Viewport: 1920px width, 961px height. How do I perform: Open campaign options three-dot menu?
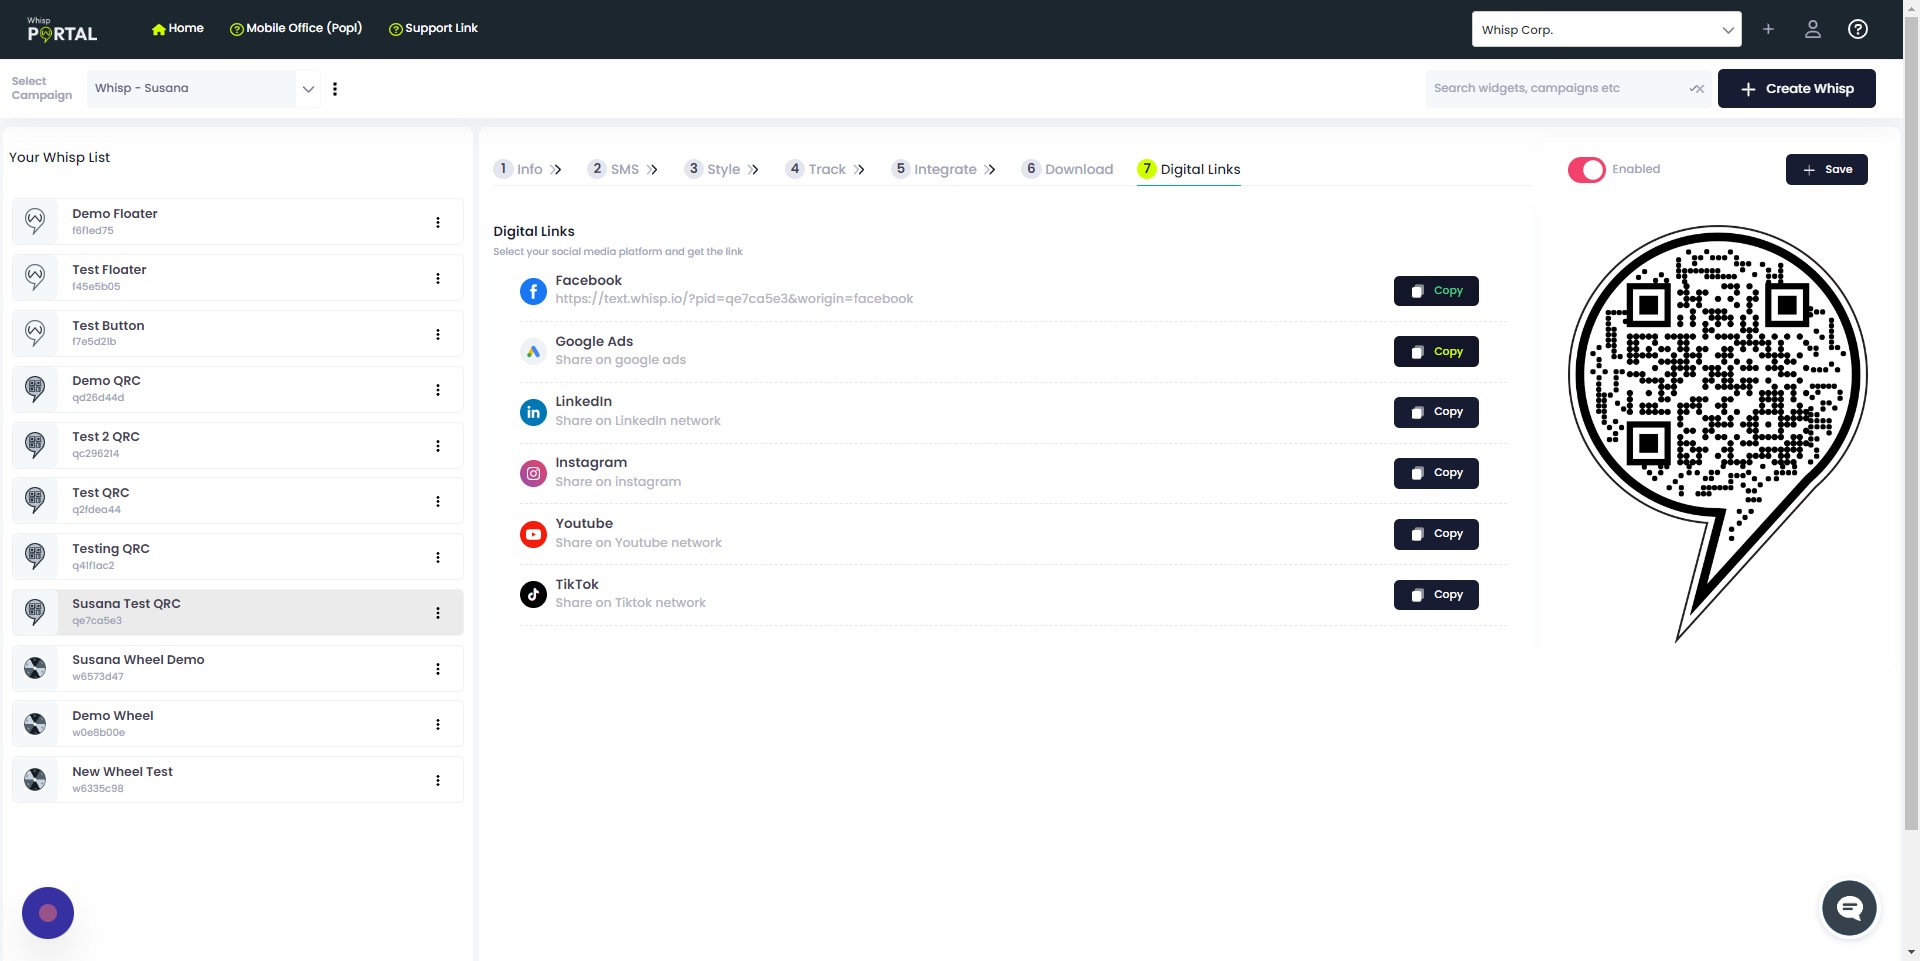(x=335, y=89)
